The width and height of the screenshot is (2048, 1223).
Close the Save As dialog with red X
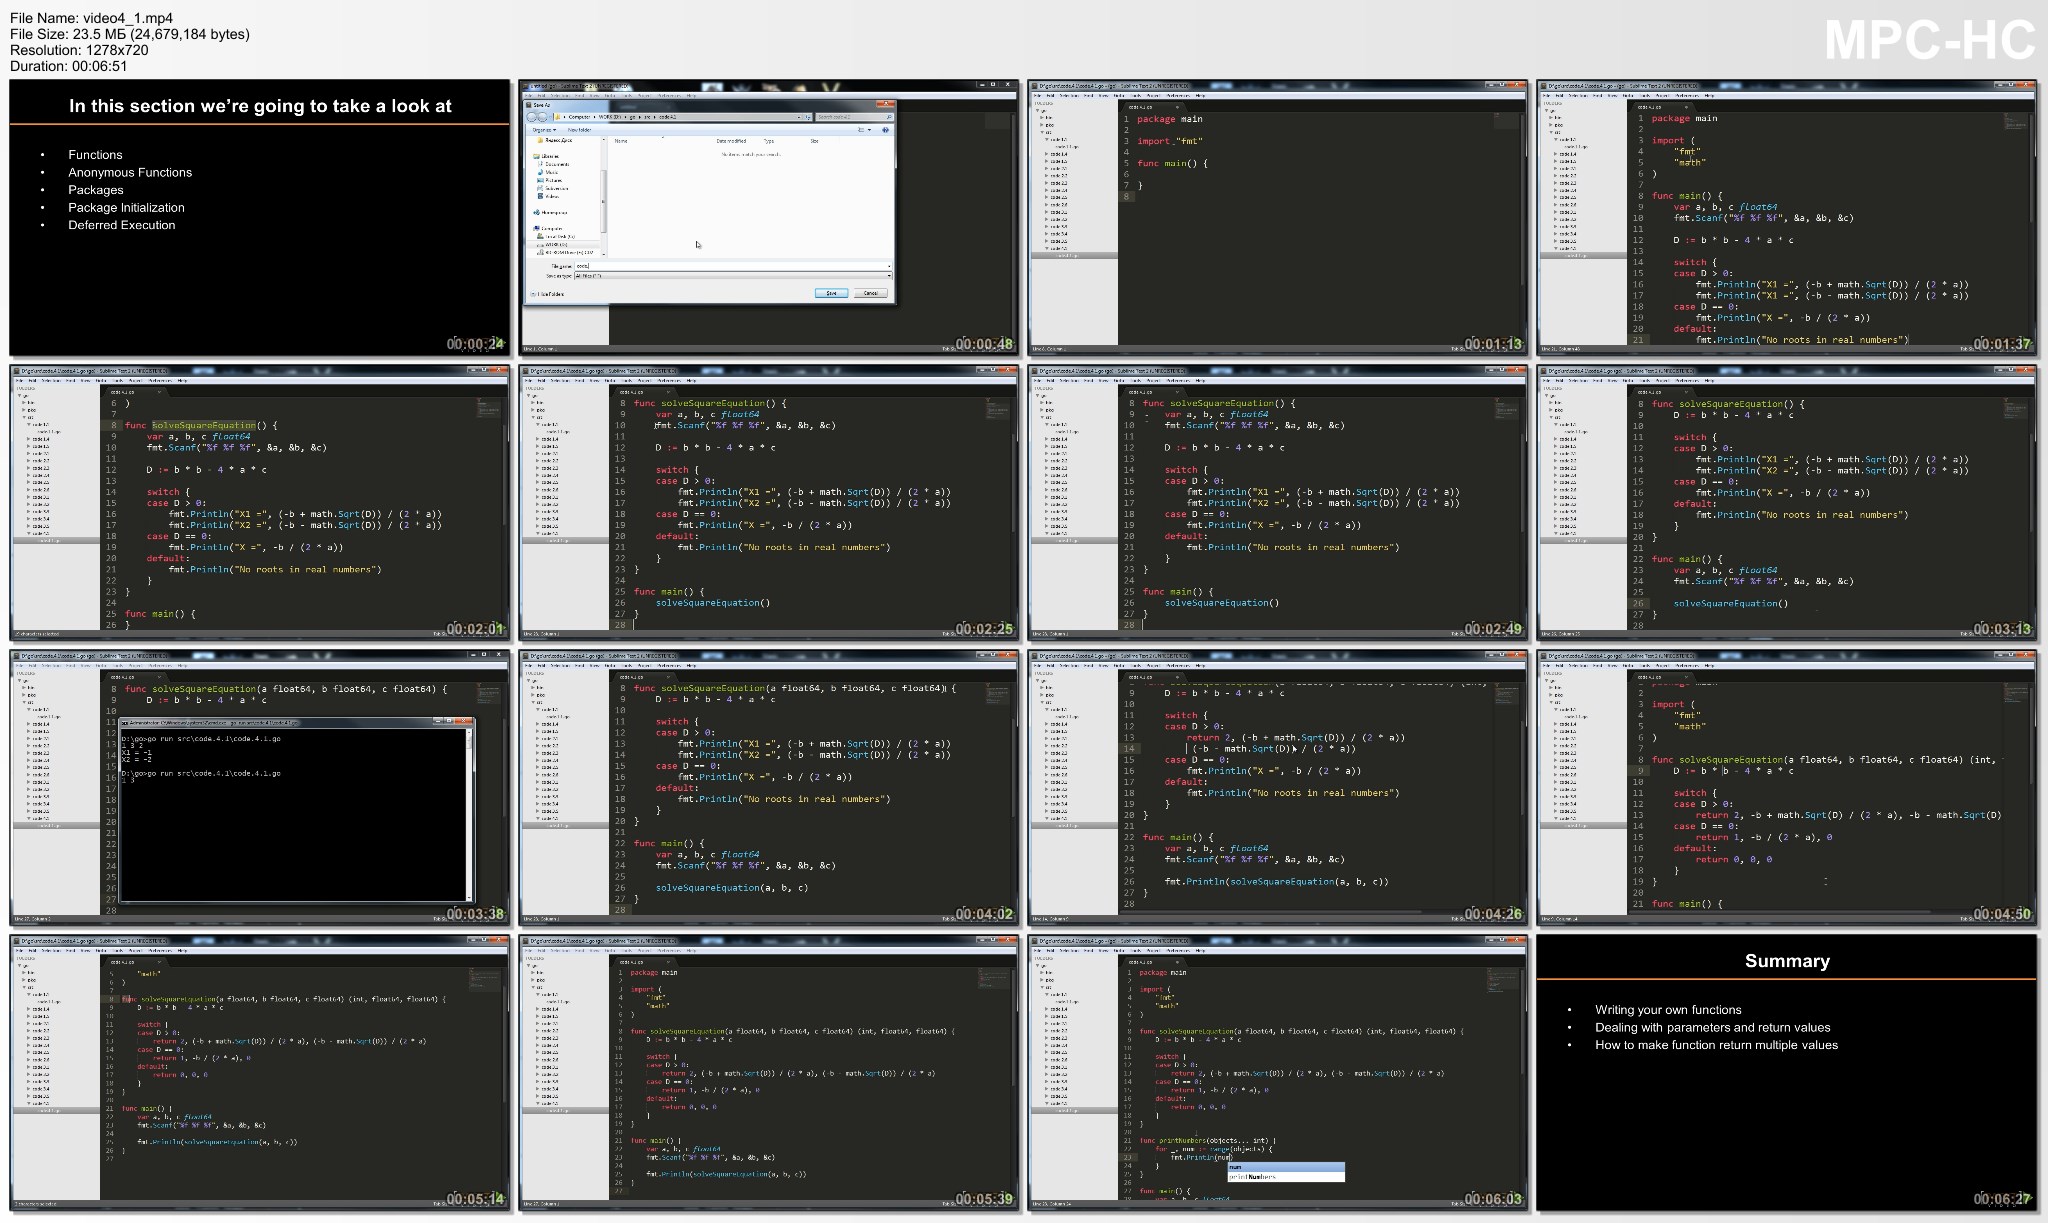coord(885,104)
